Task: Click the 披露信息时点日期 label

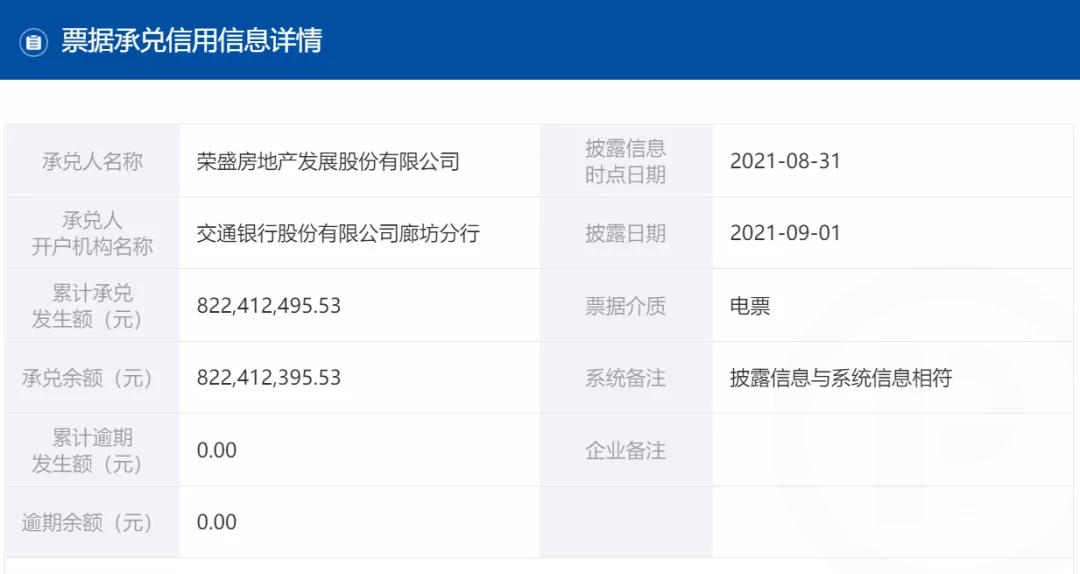Action: [625, 161]
